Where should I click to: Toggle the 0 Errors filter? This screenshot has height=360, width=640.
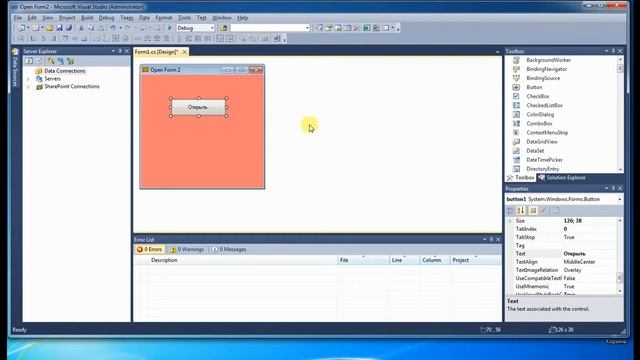(x=149, y=249)
